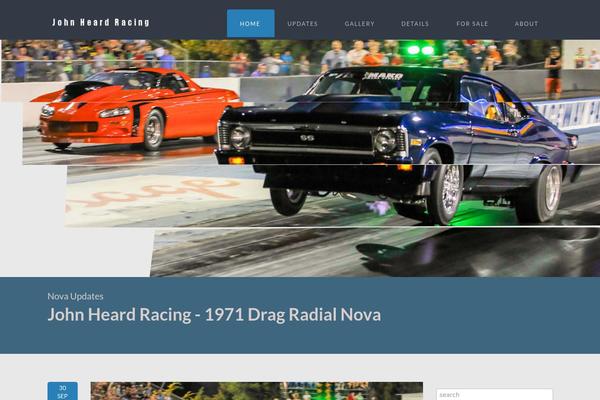Open the Gallery page
The image size is (600, 400).
[359, 23]
